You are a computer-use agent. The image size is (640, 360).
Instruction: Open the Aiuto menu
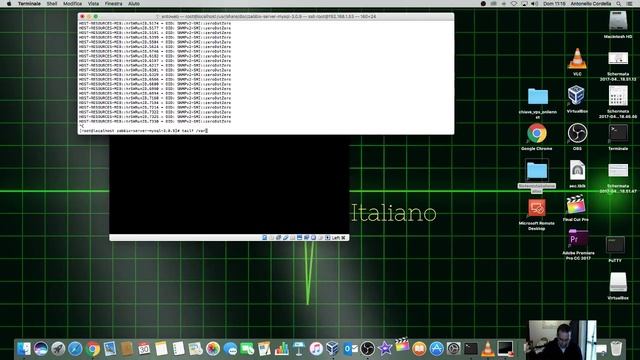click(x=134, y=4)
